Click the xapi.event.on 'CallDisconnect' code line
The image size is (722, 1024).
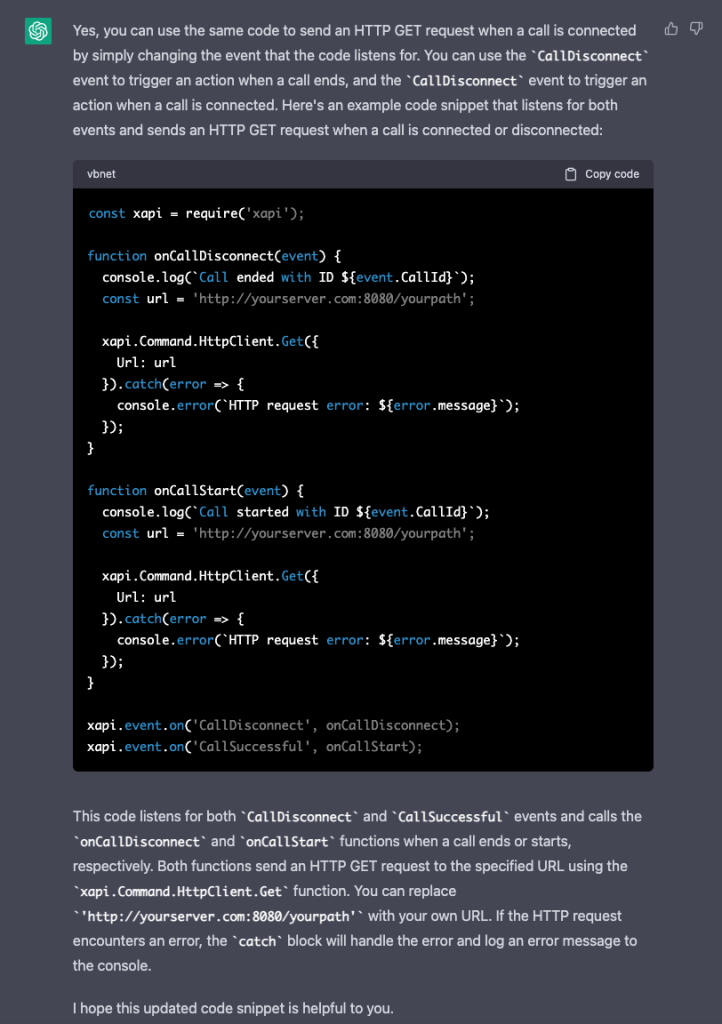[273, 725]
